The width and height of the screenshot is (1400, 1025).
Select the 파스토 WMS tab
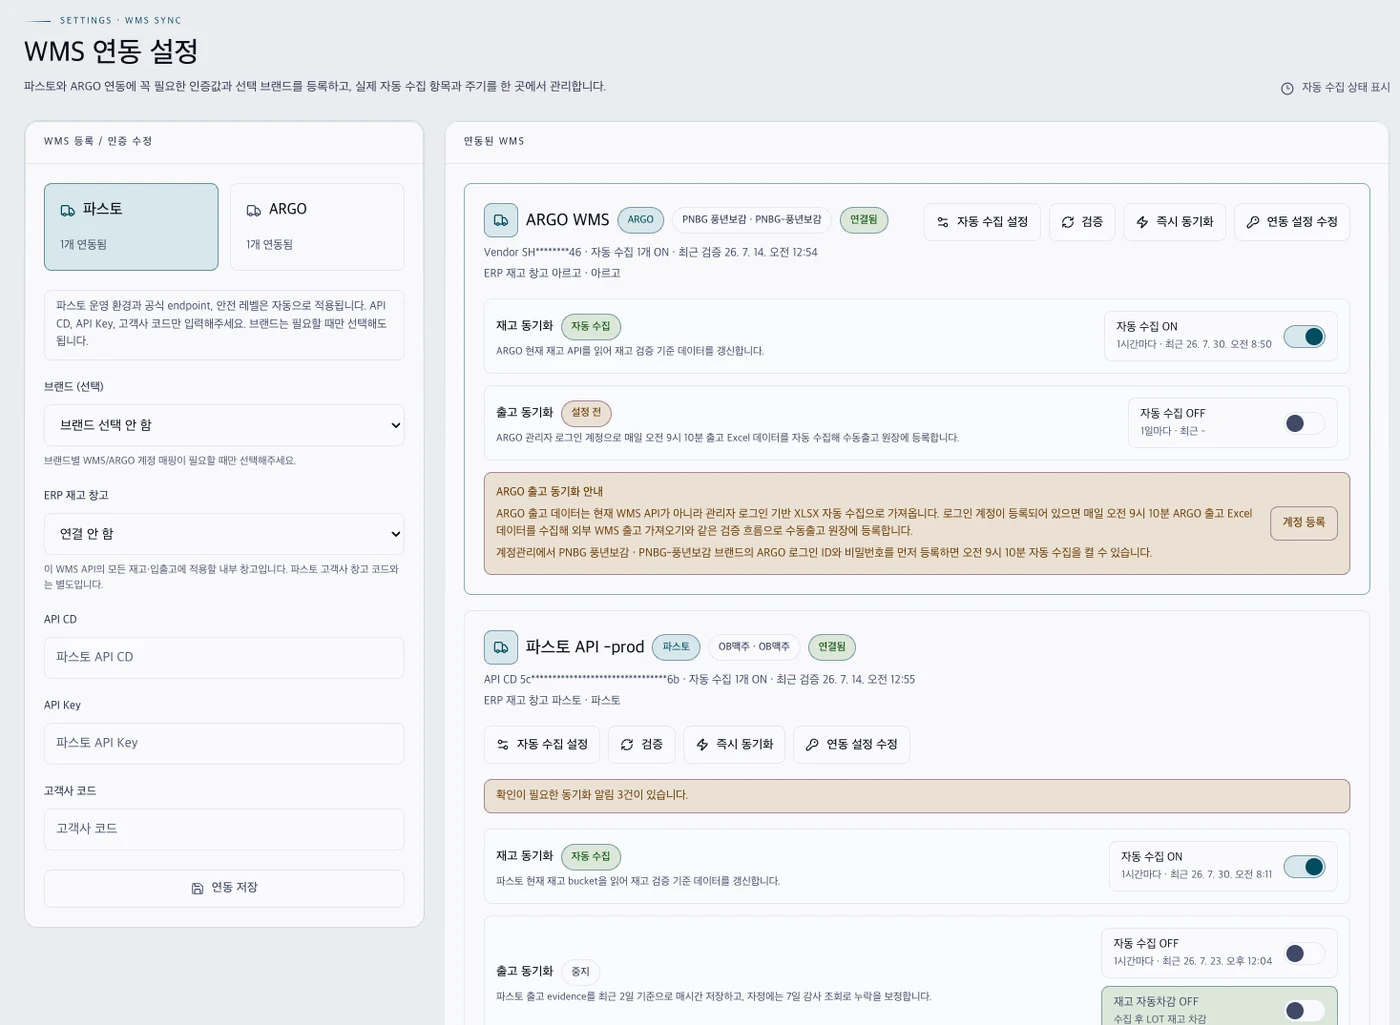coord(131,226)
